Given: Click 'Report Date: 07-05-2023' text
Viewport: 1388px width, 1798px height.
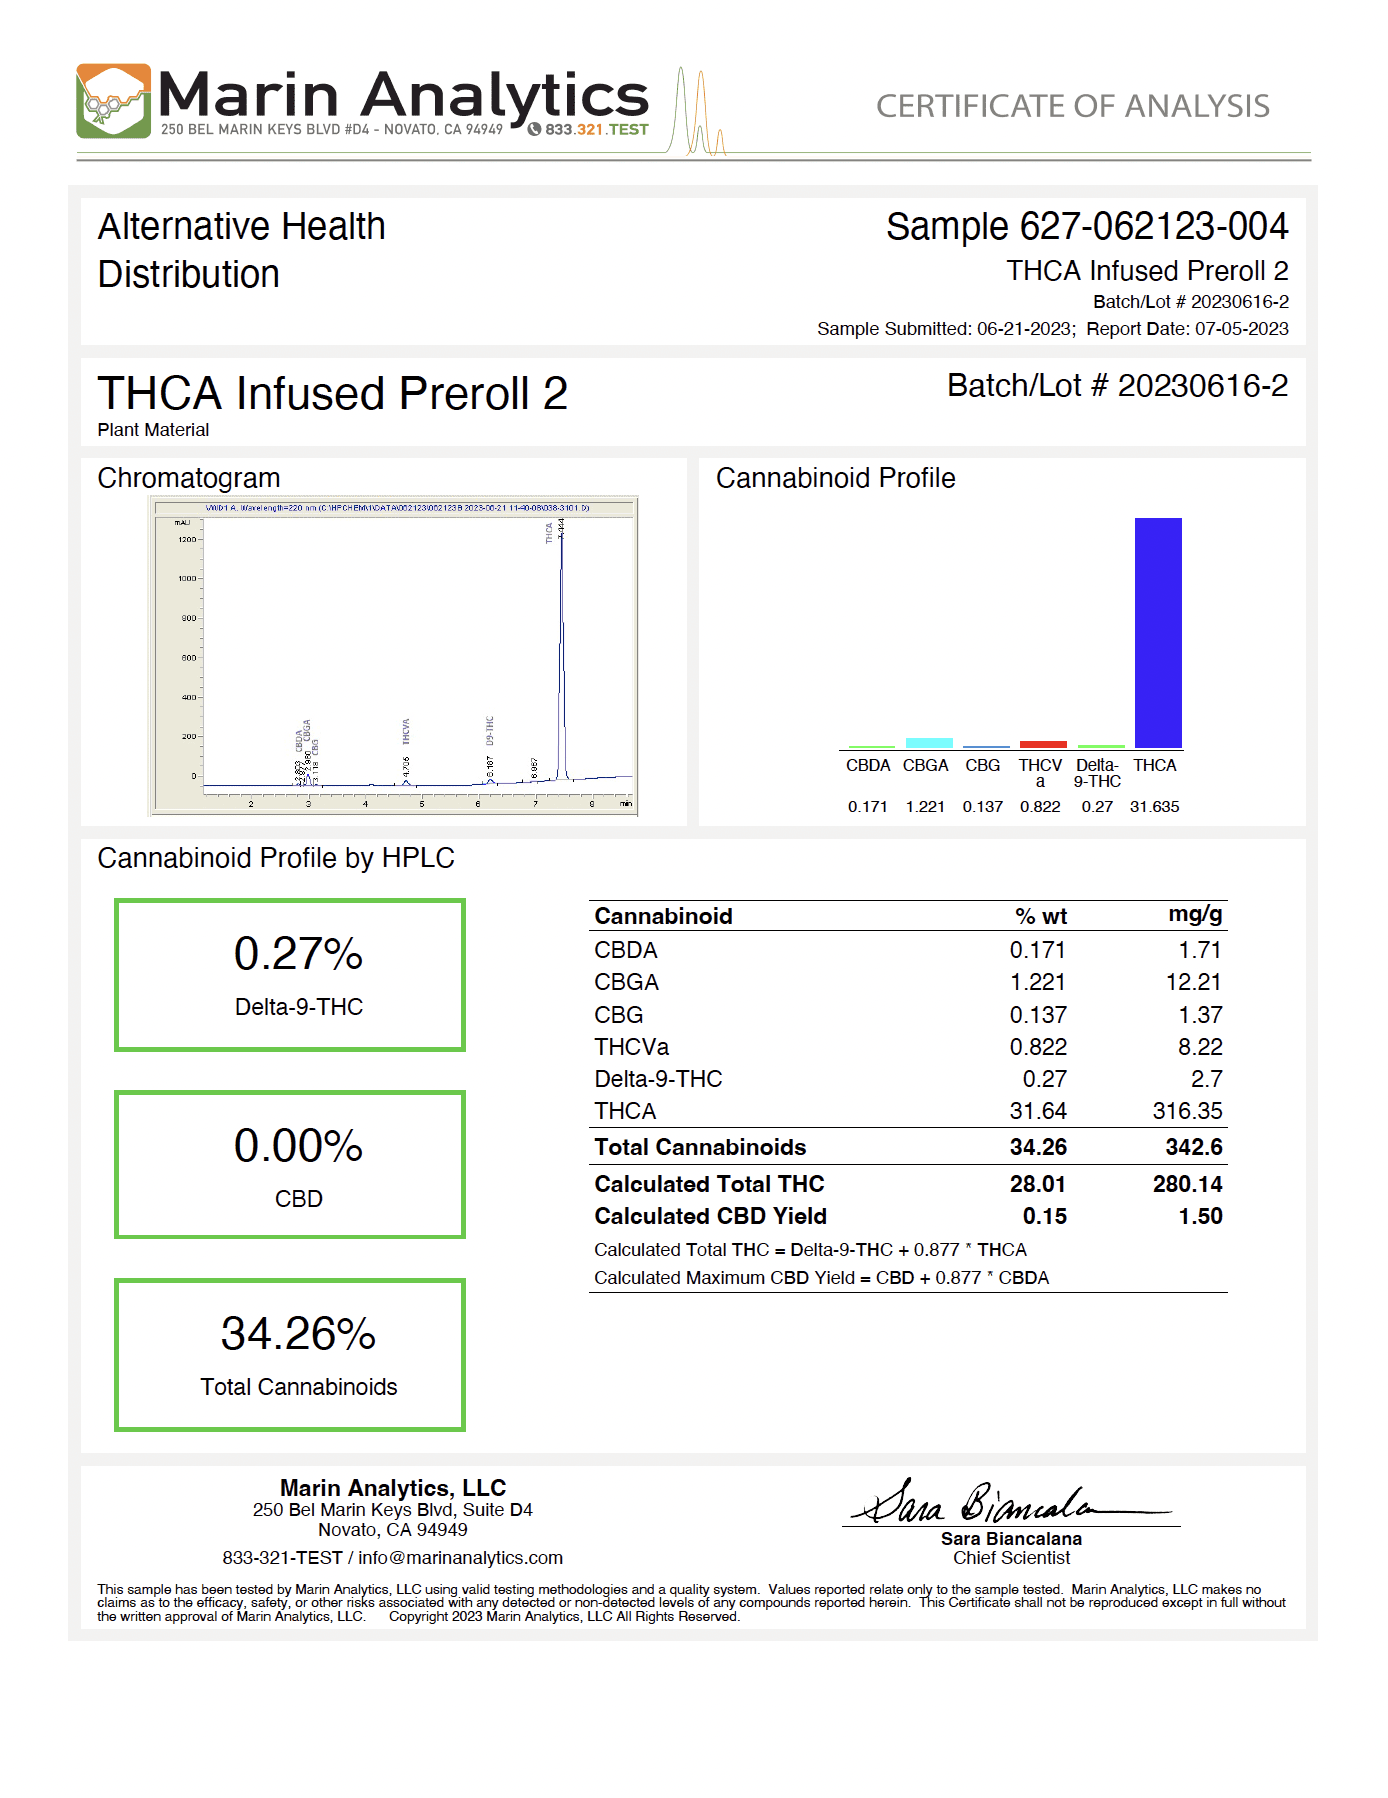Looking at the screenshot, I should [1187, 329].
